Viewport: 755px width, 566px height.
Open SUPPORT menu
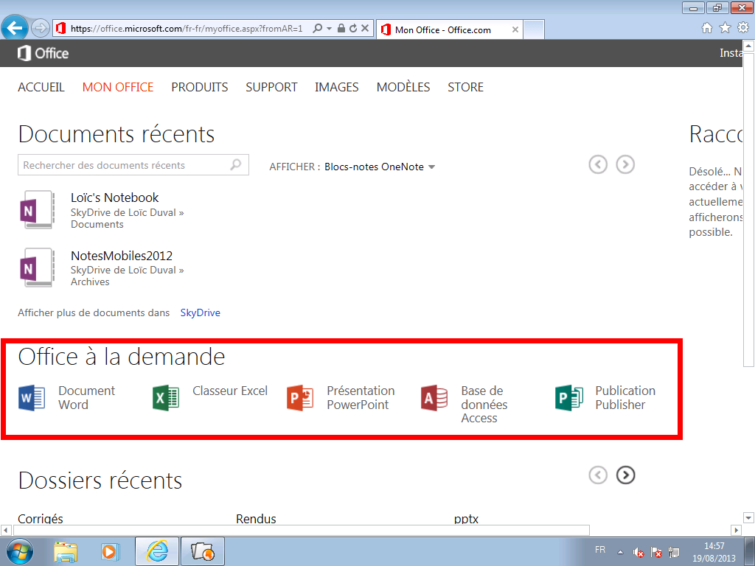(x=272, y=87)
